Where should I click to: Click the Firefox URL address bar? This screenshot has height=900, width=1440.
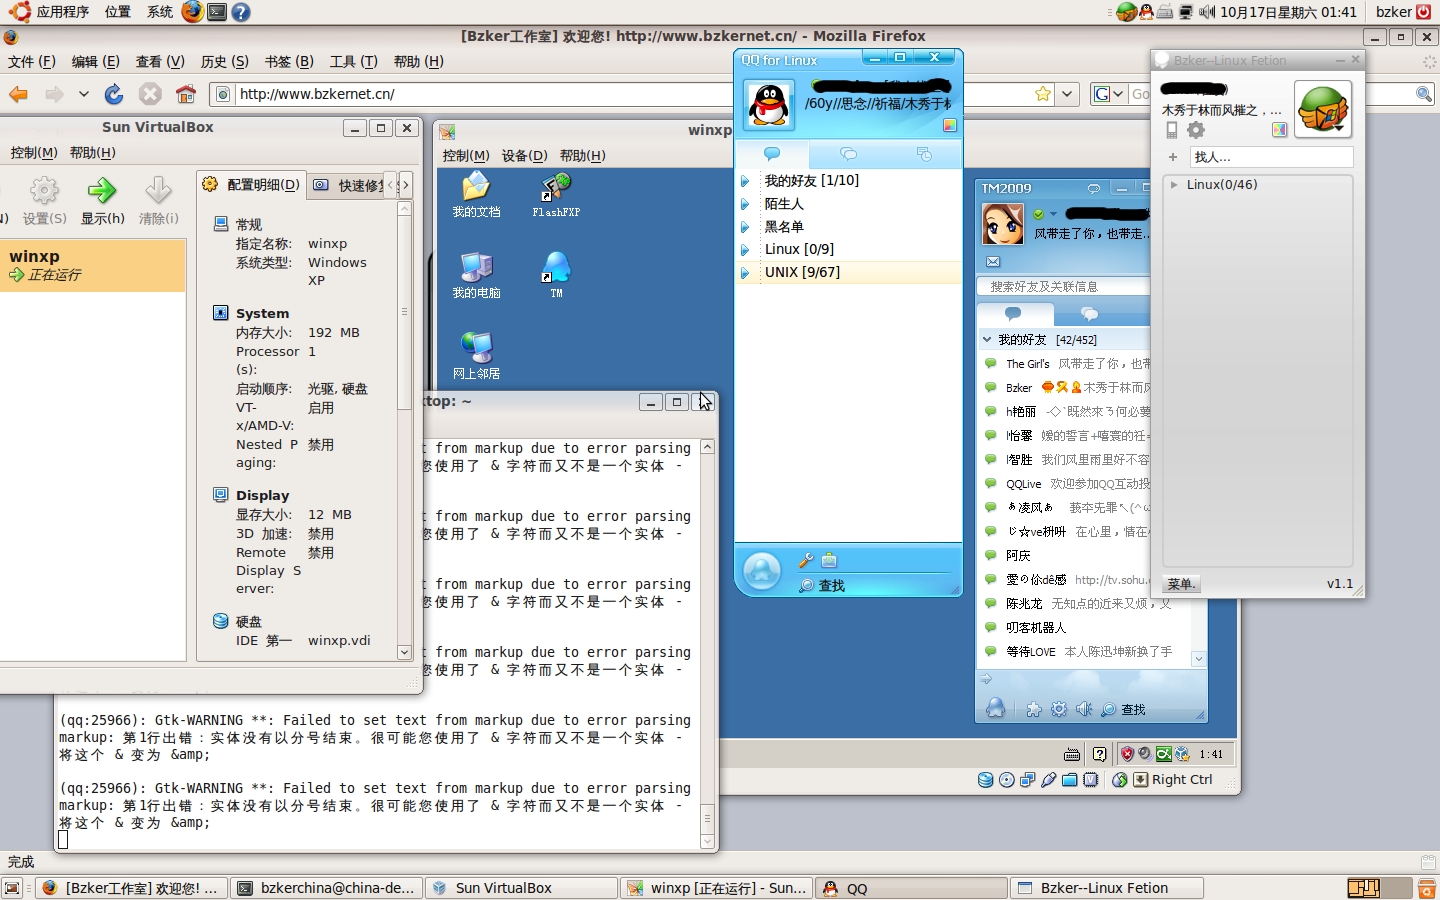pyautogui.click(x=630, y=94)
